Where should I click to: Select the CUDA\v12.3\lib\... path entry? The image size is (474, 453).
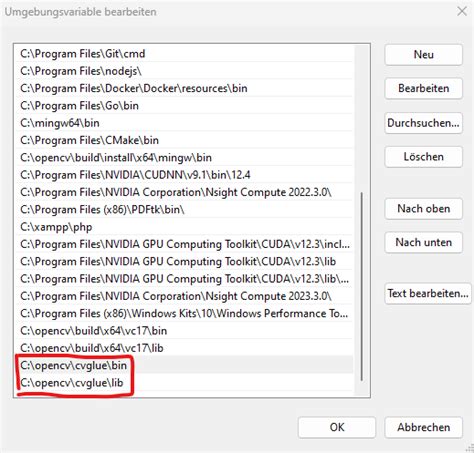[184, 279]
